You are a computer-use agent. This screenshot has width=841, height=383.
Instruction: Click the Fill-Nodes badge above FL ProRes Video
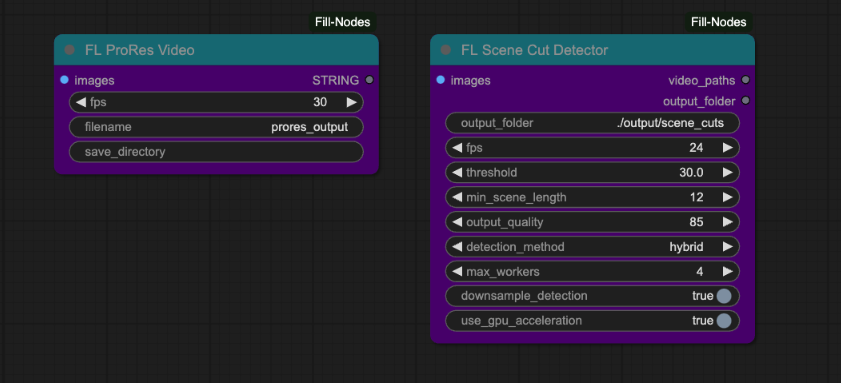coord(343,22)
